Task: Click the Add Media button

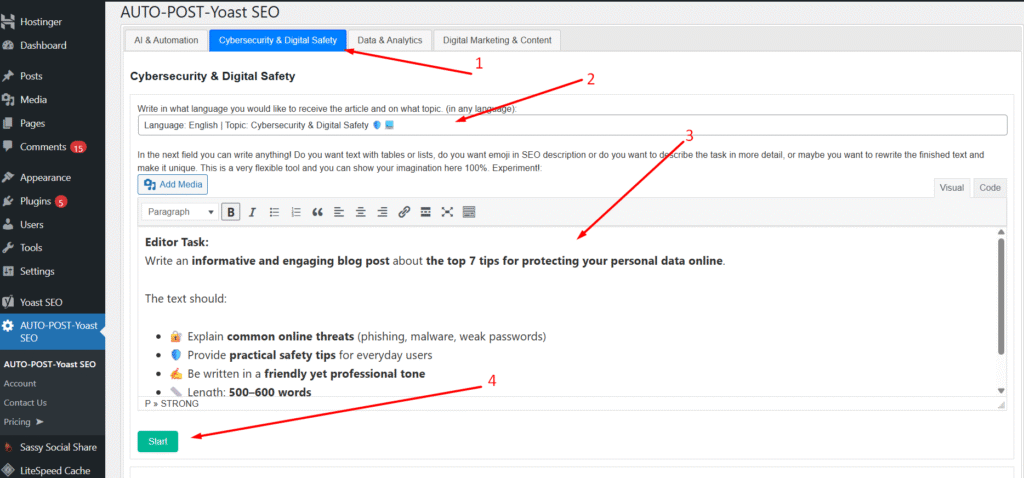Action: (x=172, y=185)
